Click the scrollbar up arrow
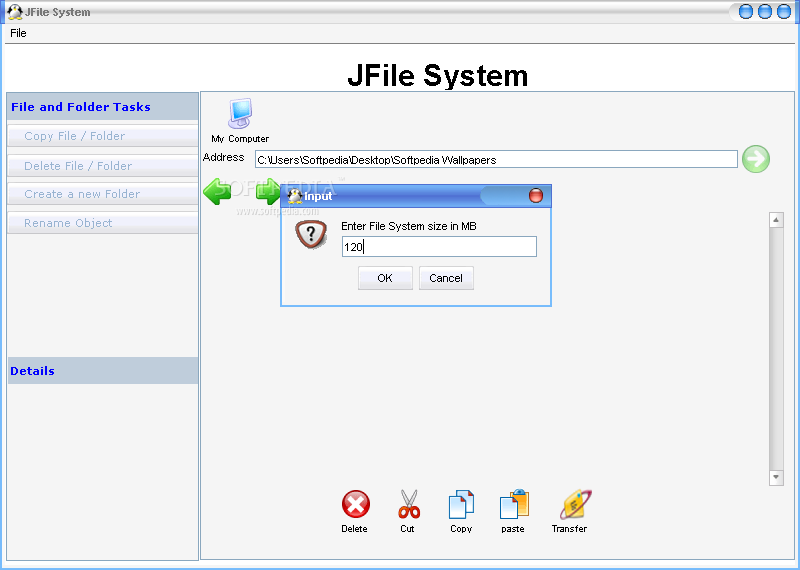This screenshot has height=570, width=800. tap(776, 220)
